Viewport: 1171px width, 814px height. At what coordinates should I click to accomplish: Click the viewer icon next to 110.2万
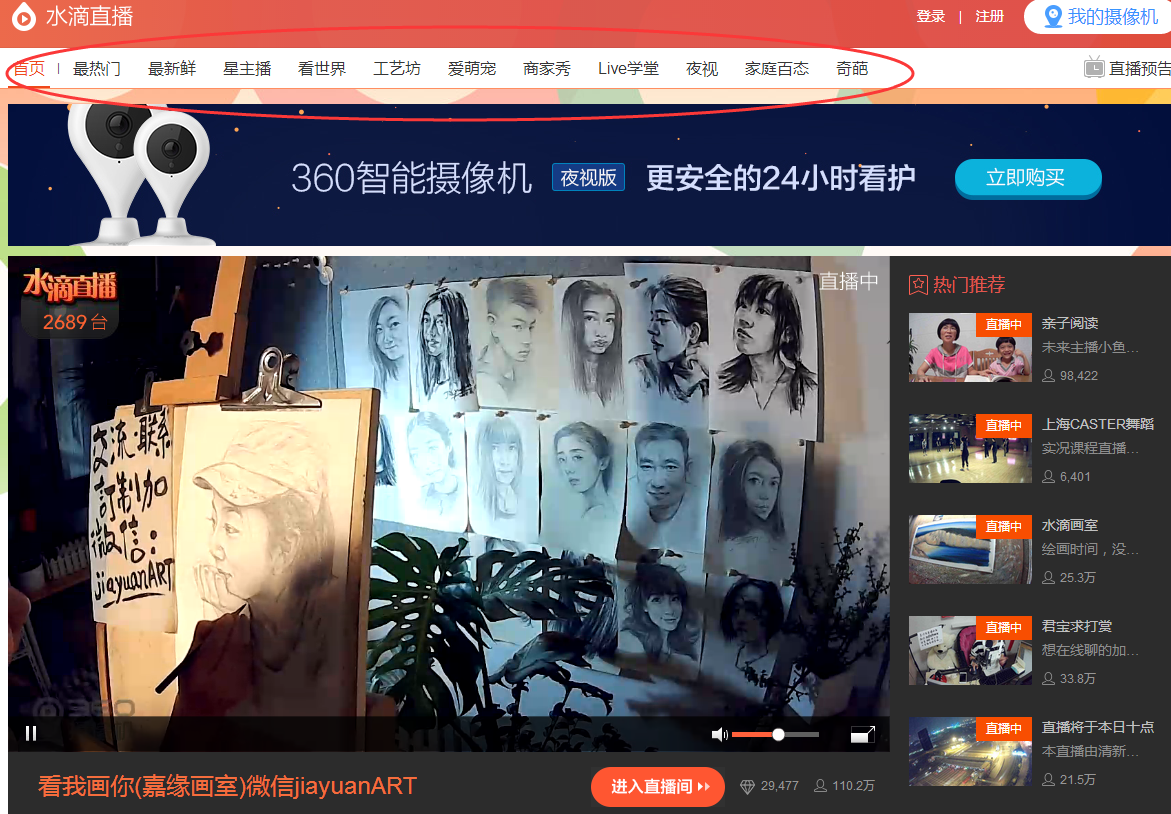click(x=820, y=786)
